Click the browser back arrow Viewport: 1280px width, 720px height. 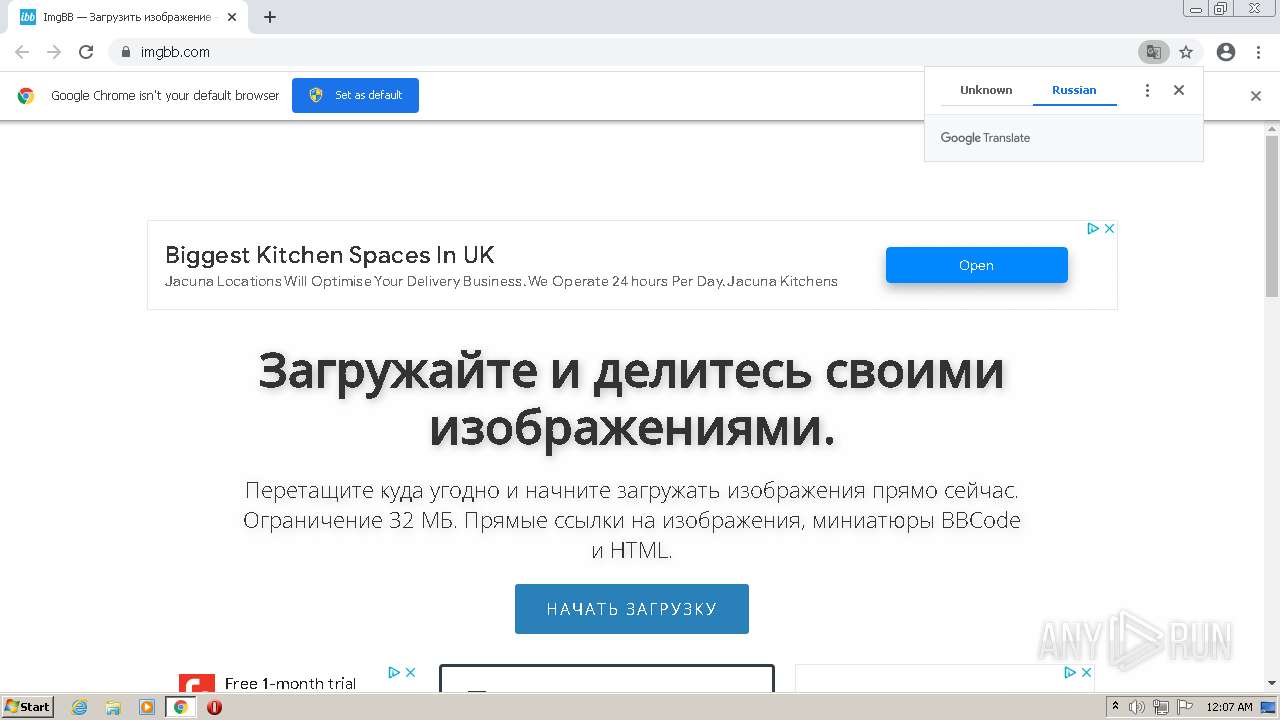click(x=22, y=52)
